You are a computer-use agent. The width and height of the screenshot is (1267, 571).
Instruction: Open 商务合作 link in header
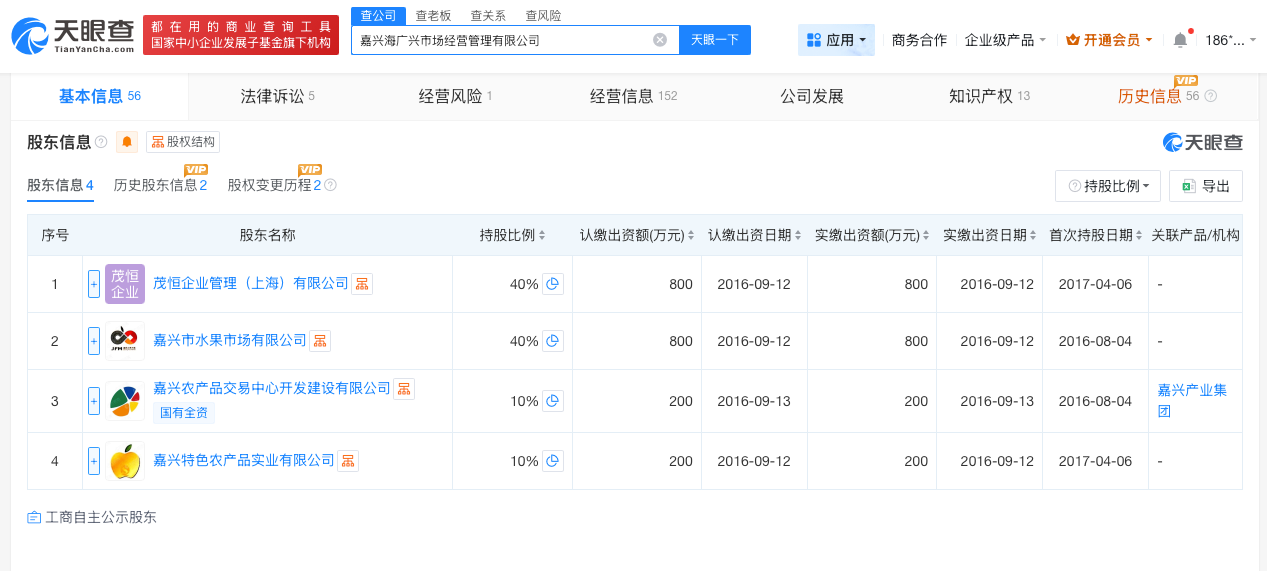pyautogui.click(x=919, y=40)
